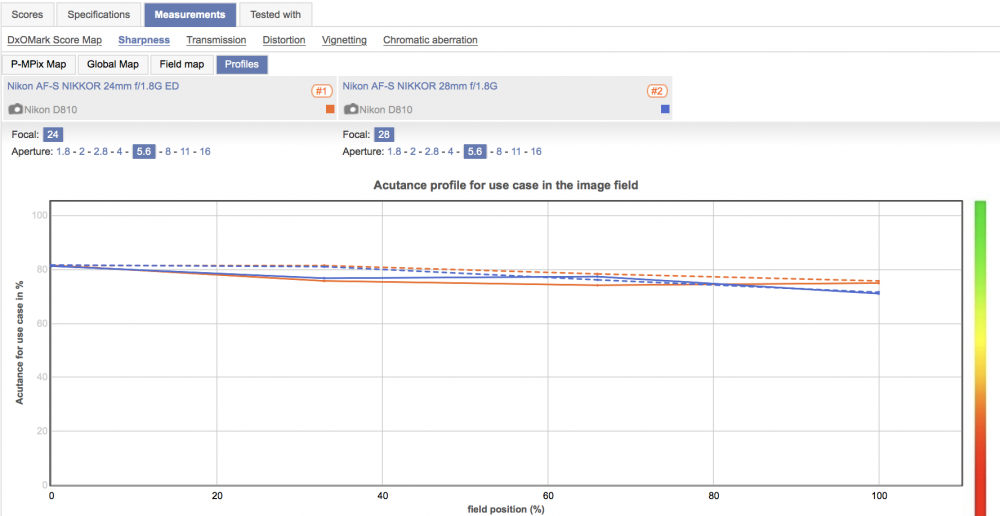Screen dimensions: 1000x516
Task: Open the Vignetting measurement link
Action: click(344, 40)
